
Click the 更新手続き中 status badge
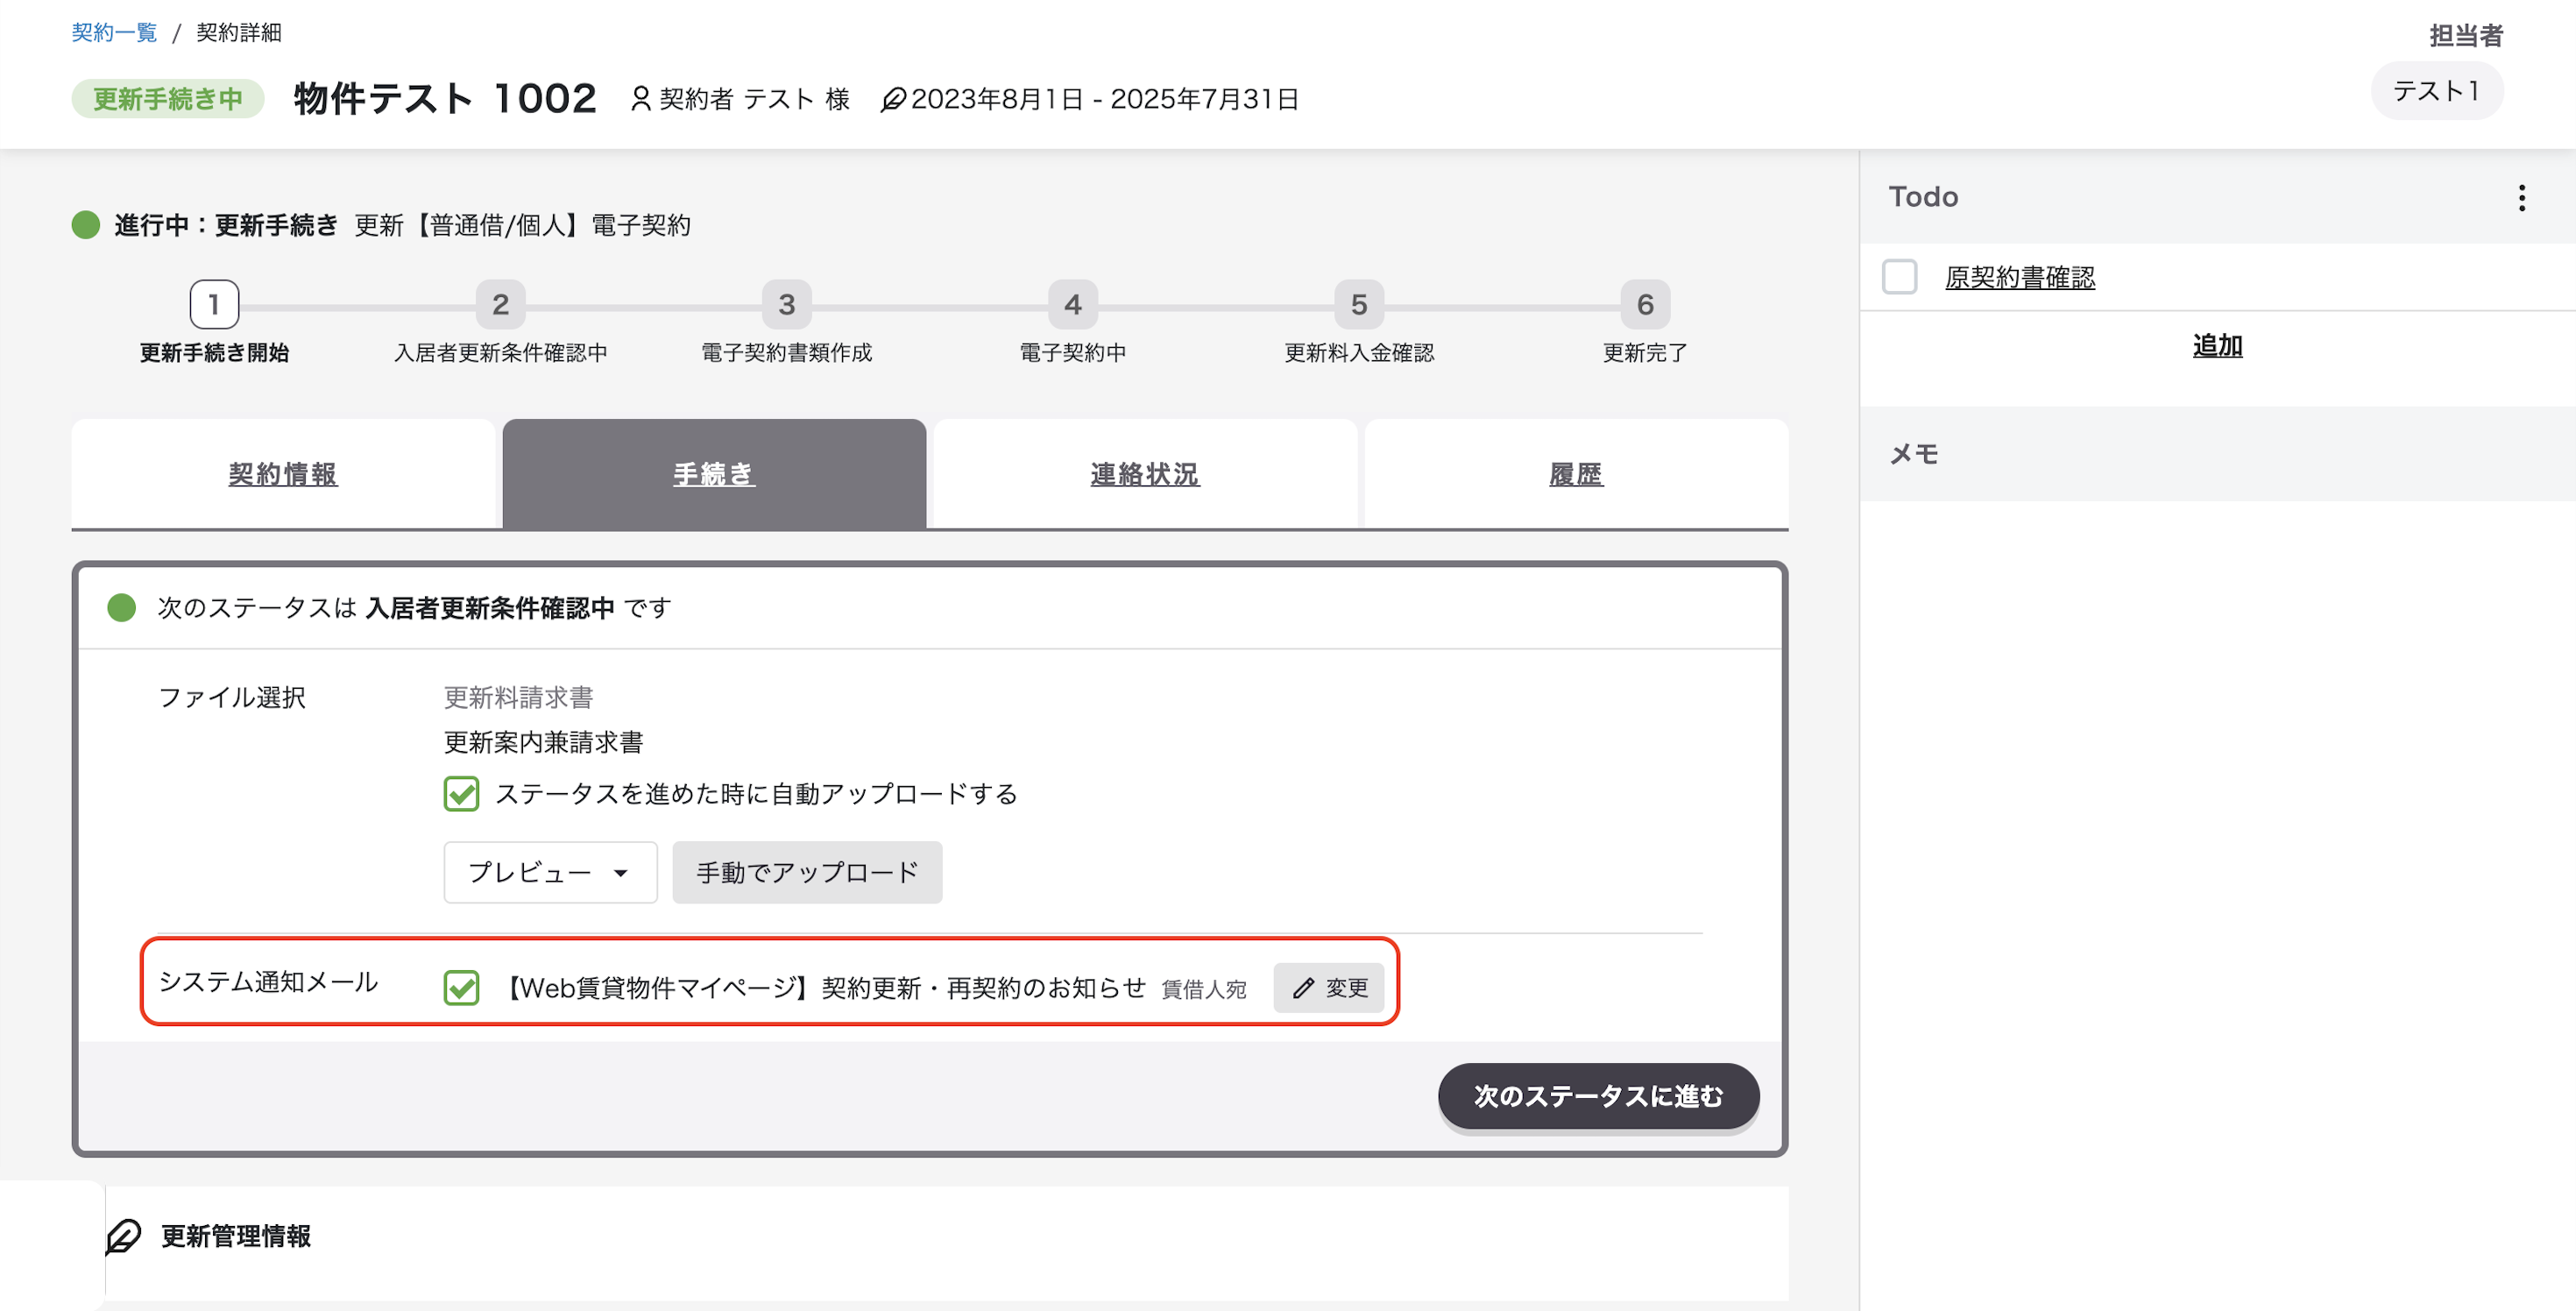tap(168, 99)
